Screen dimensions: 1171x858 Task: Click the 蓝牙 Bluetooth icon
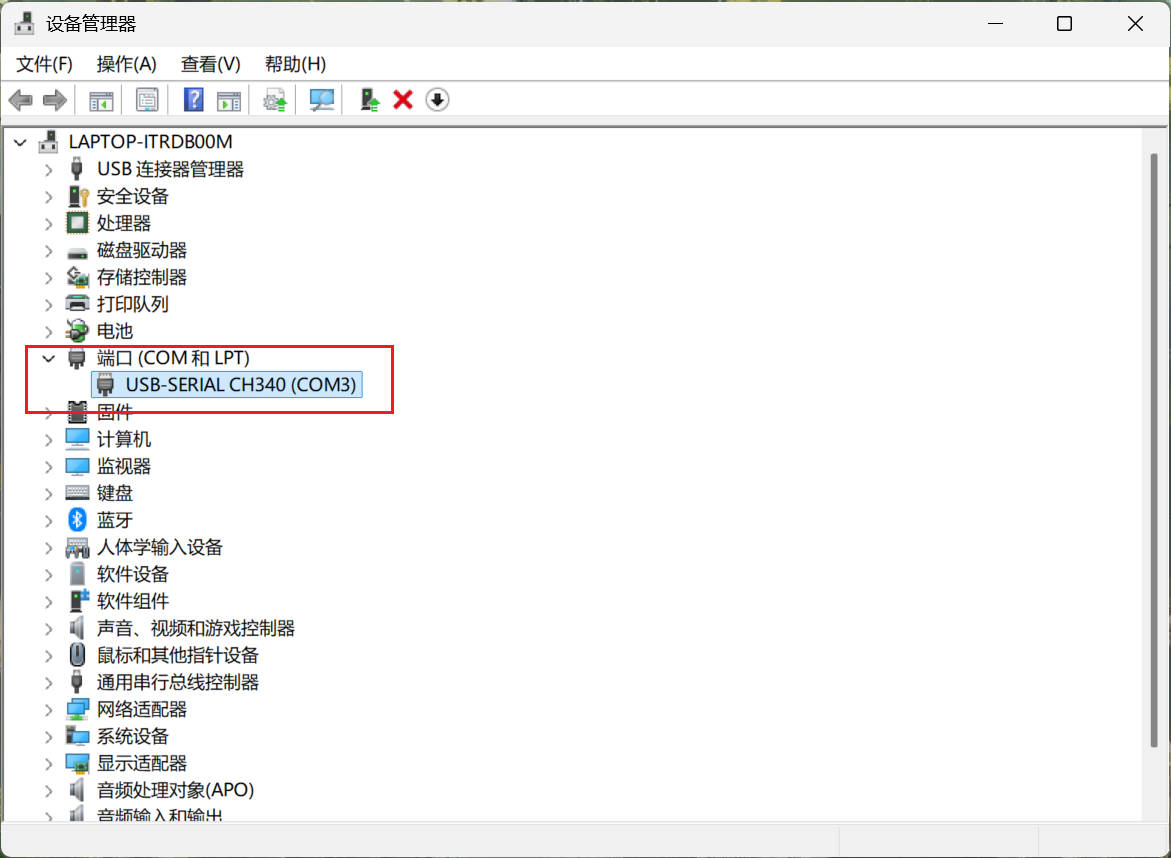(x=77, y=520)
